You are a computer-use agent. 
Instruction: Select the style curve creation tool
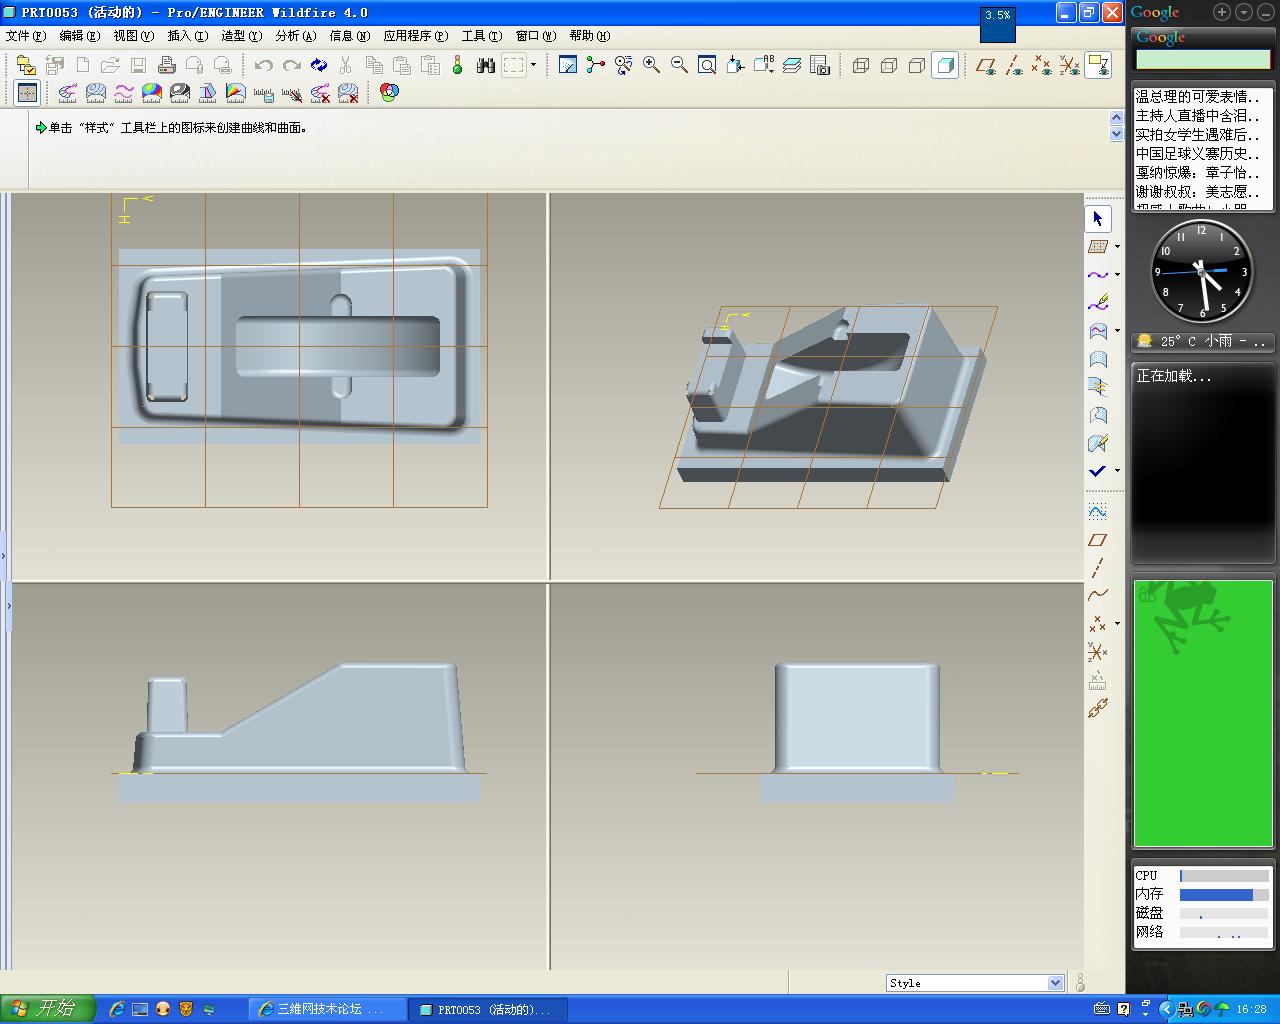[1097, 275]
